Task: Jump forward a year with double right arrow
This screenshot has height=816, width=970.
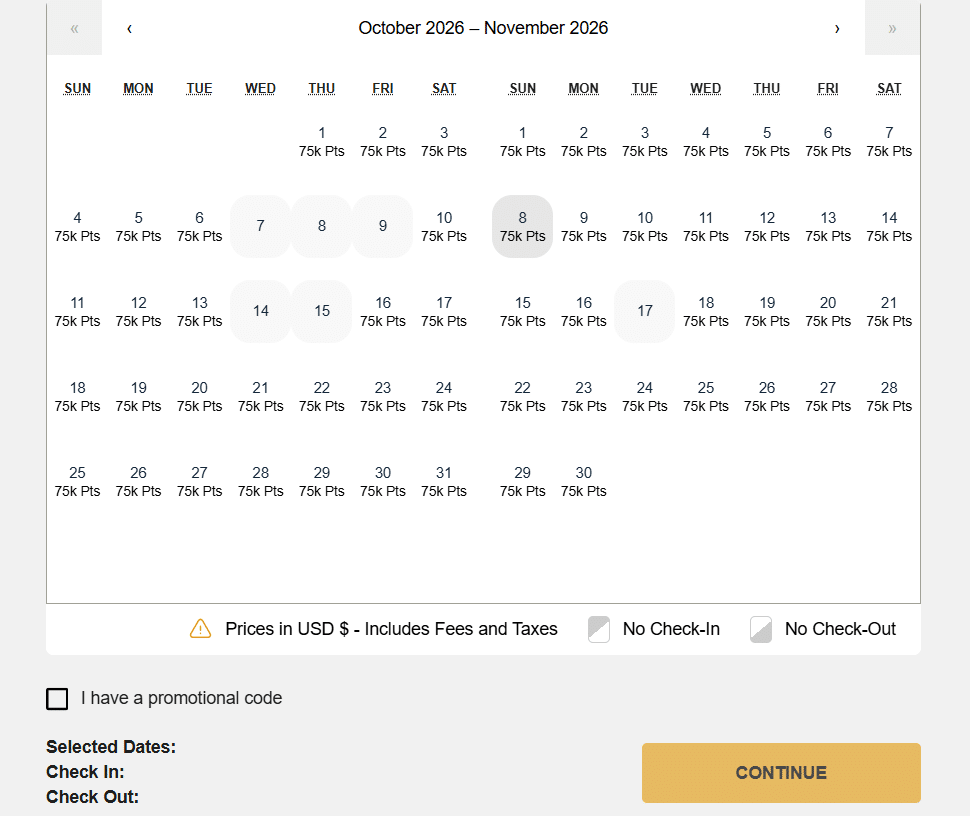Action: pyautogui.click(x=892, y=28)
